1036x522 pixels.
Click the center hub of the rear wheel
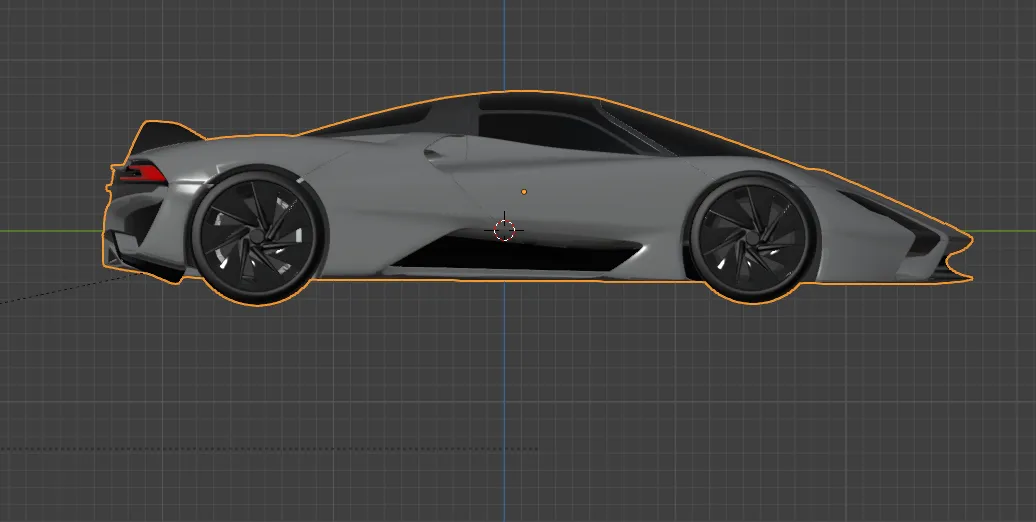257,236
